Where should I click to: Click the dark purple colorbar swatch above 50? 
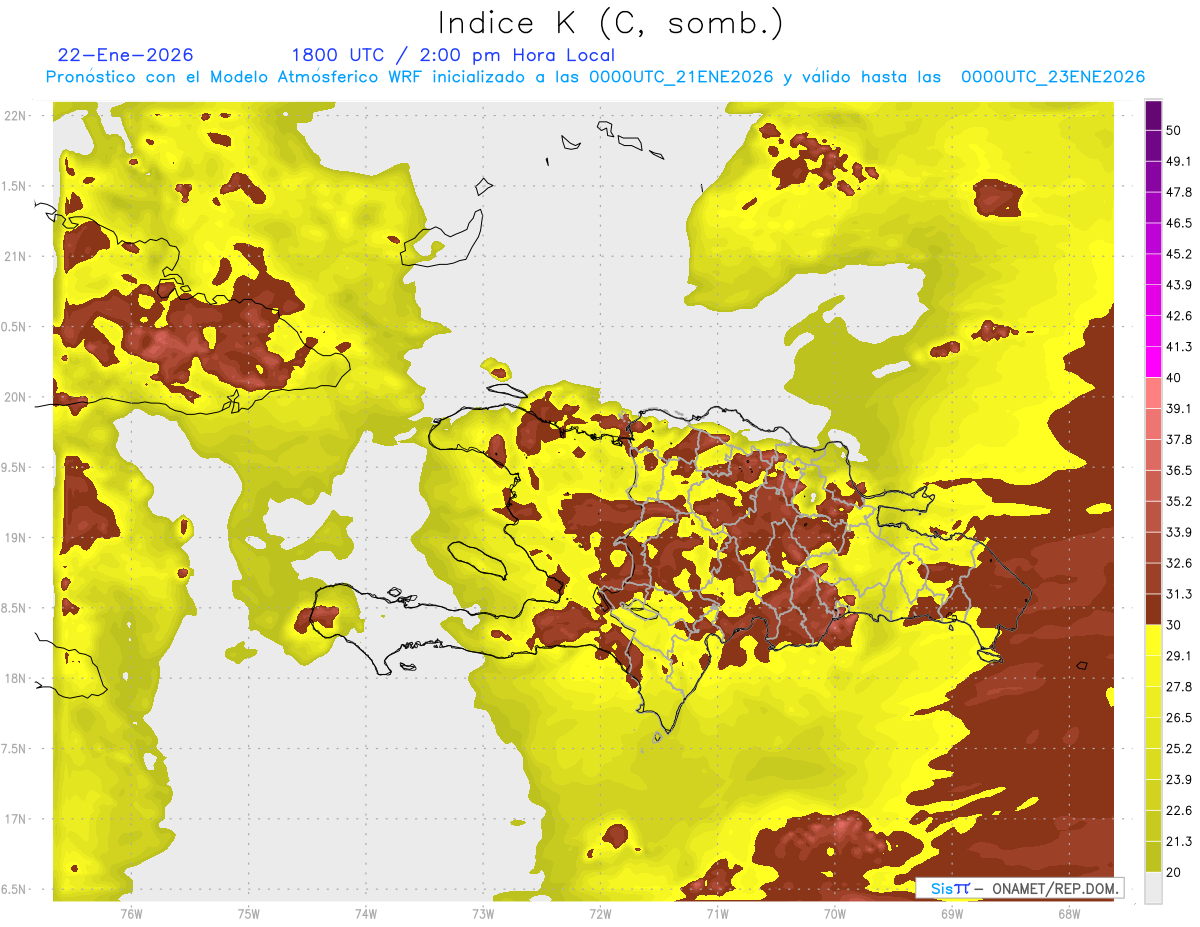point(1153,115)
